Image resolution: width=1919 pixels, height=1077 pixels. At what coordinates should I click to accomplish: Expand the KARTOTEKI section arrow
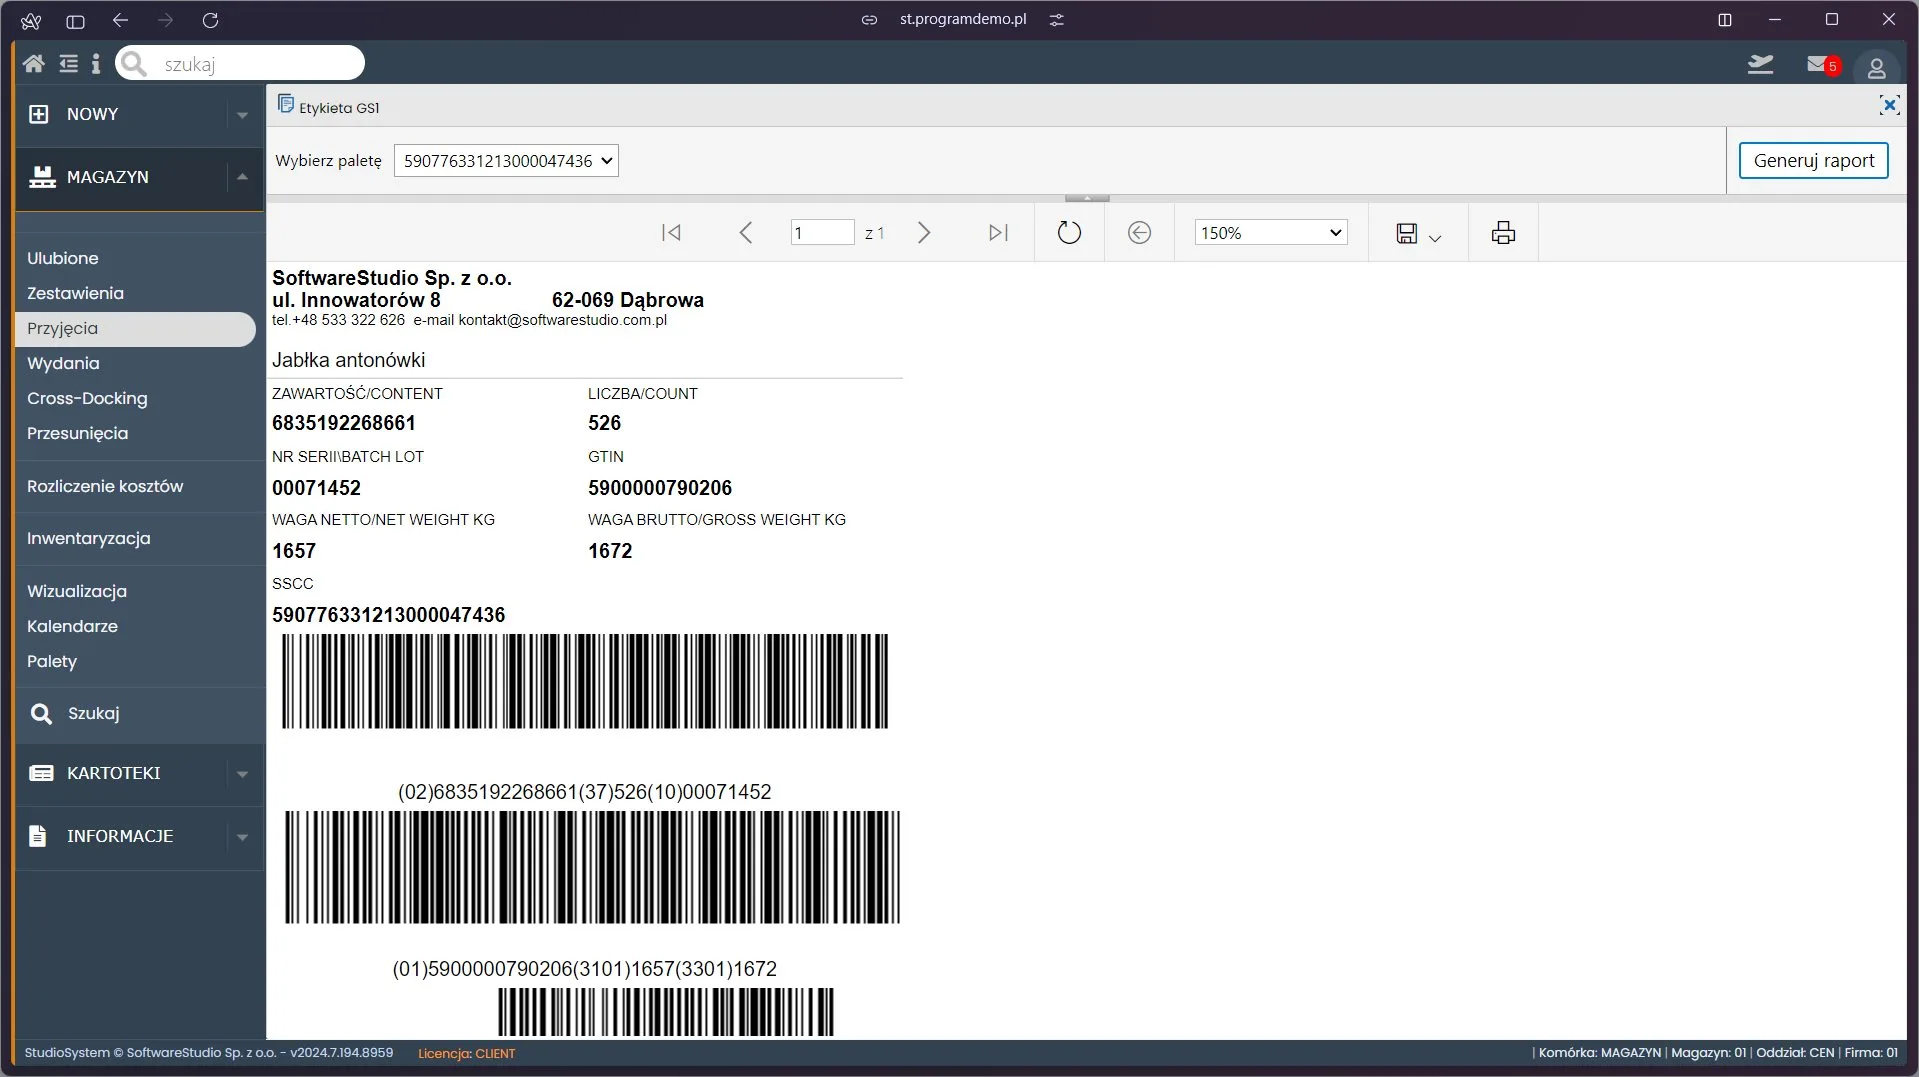(x=242, y=774)
